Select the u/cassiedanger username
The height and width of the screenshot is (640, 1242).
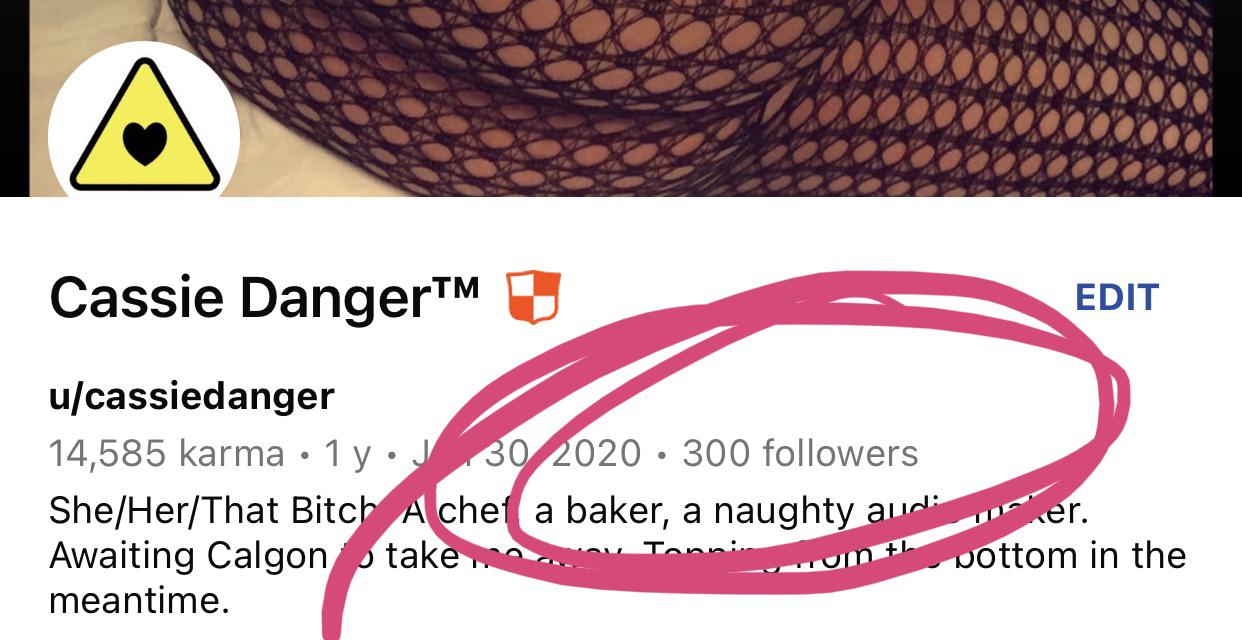[x=191, y=397]
